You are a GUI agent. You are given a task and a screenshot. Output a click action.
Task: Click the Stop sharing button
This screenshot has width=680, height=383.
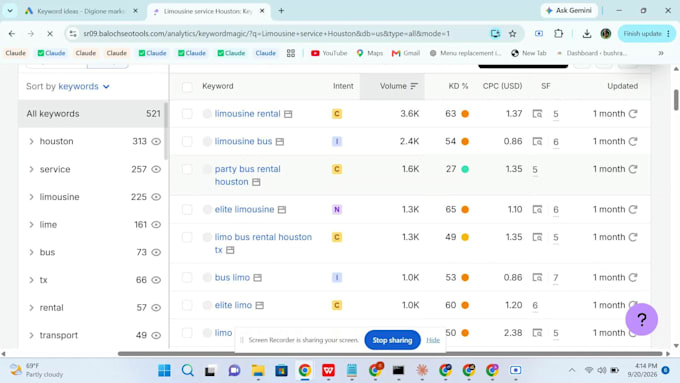coord(392,340)
